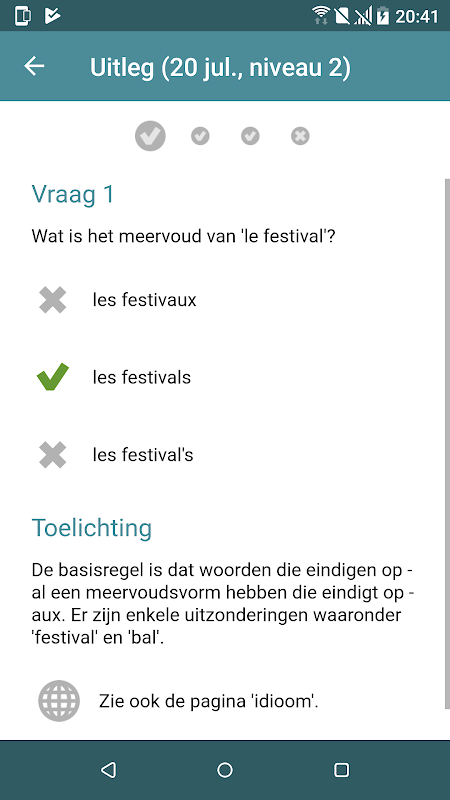This screenshot has height=800, width=450.
Task: Tap the battery charging status icon
Action: click(x=383, y=15)
